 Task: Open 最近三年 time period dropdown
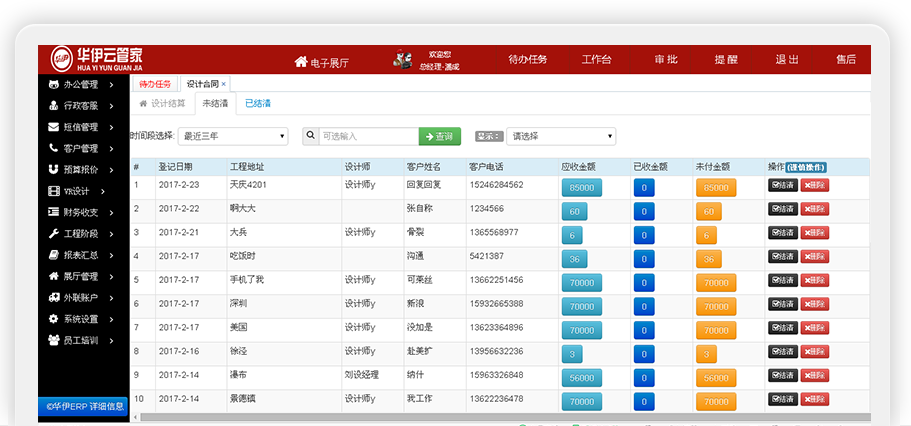(x=233, y=137)
